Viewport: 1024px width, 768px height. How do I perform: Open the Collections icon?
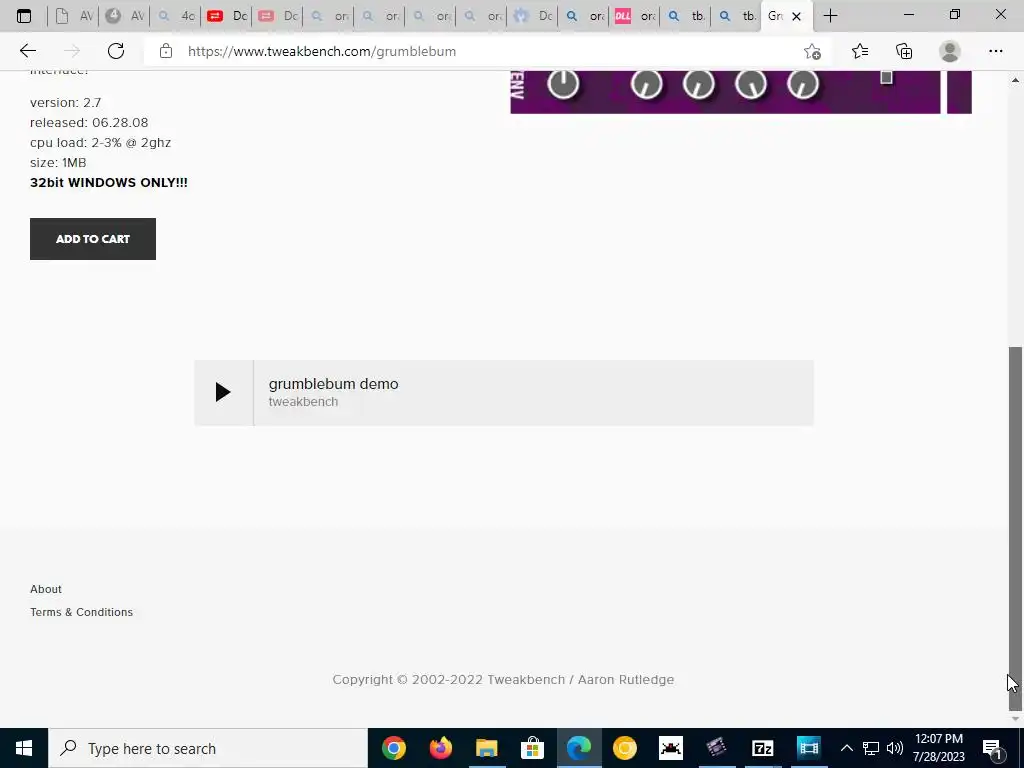(904, 51)
